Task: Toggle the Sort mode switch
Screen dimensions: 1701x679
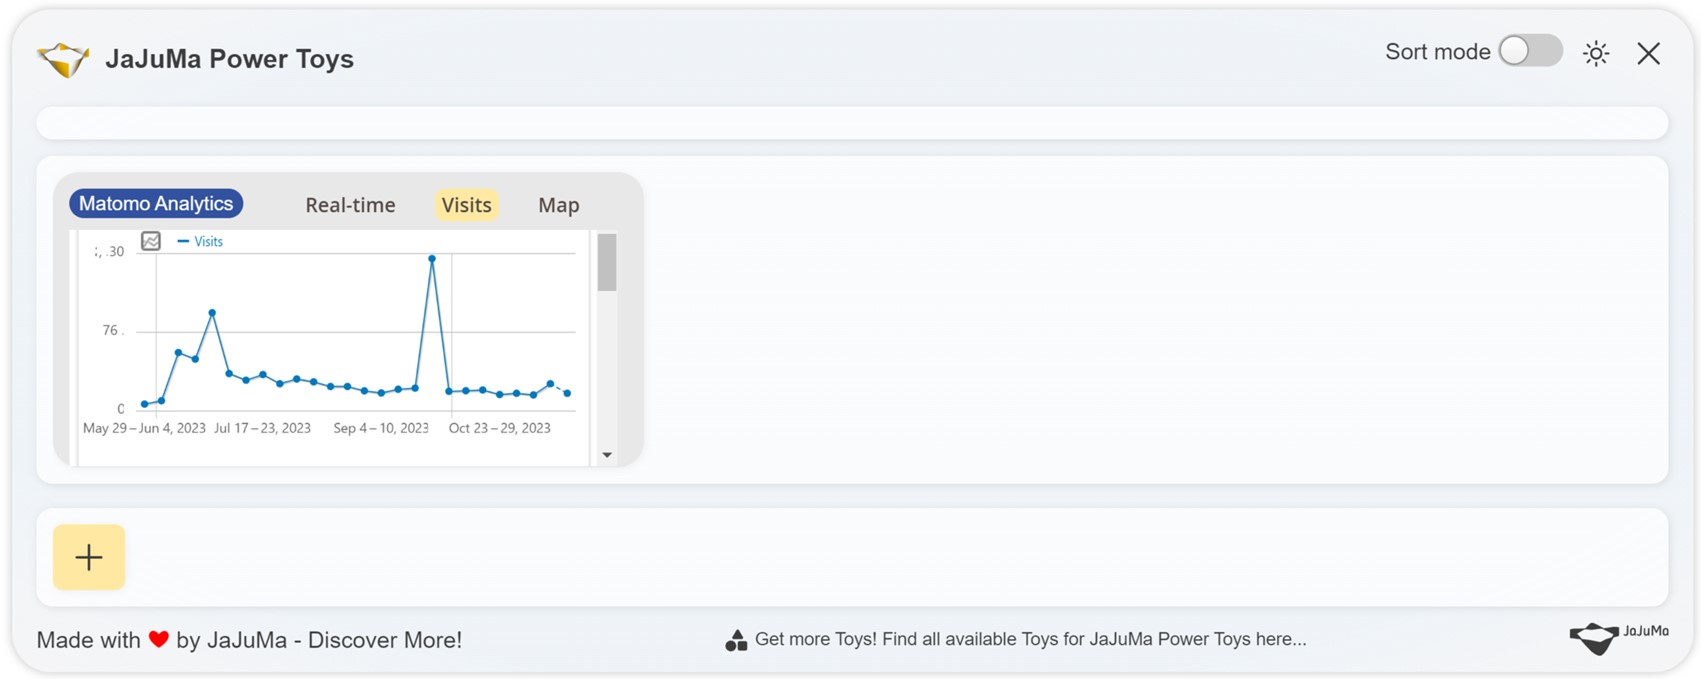Action: click(1530, 51)
